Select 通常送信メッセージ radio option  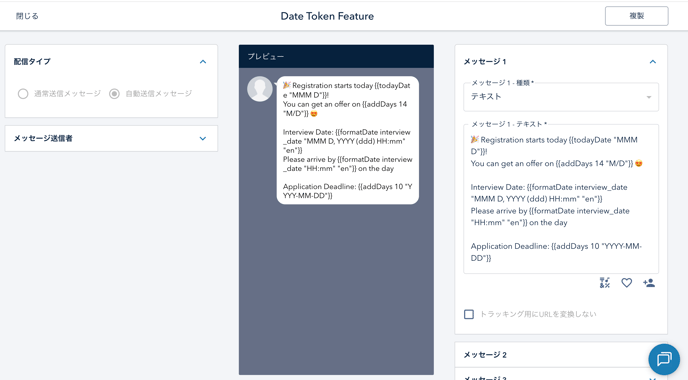click(x=23, y=93)
